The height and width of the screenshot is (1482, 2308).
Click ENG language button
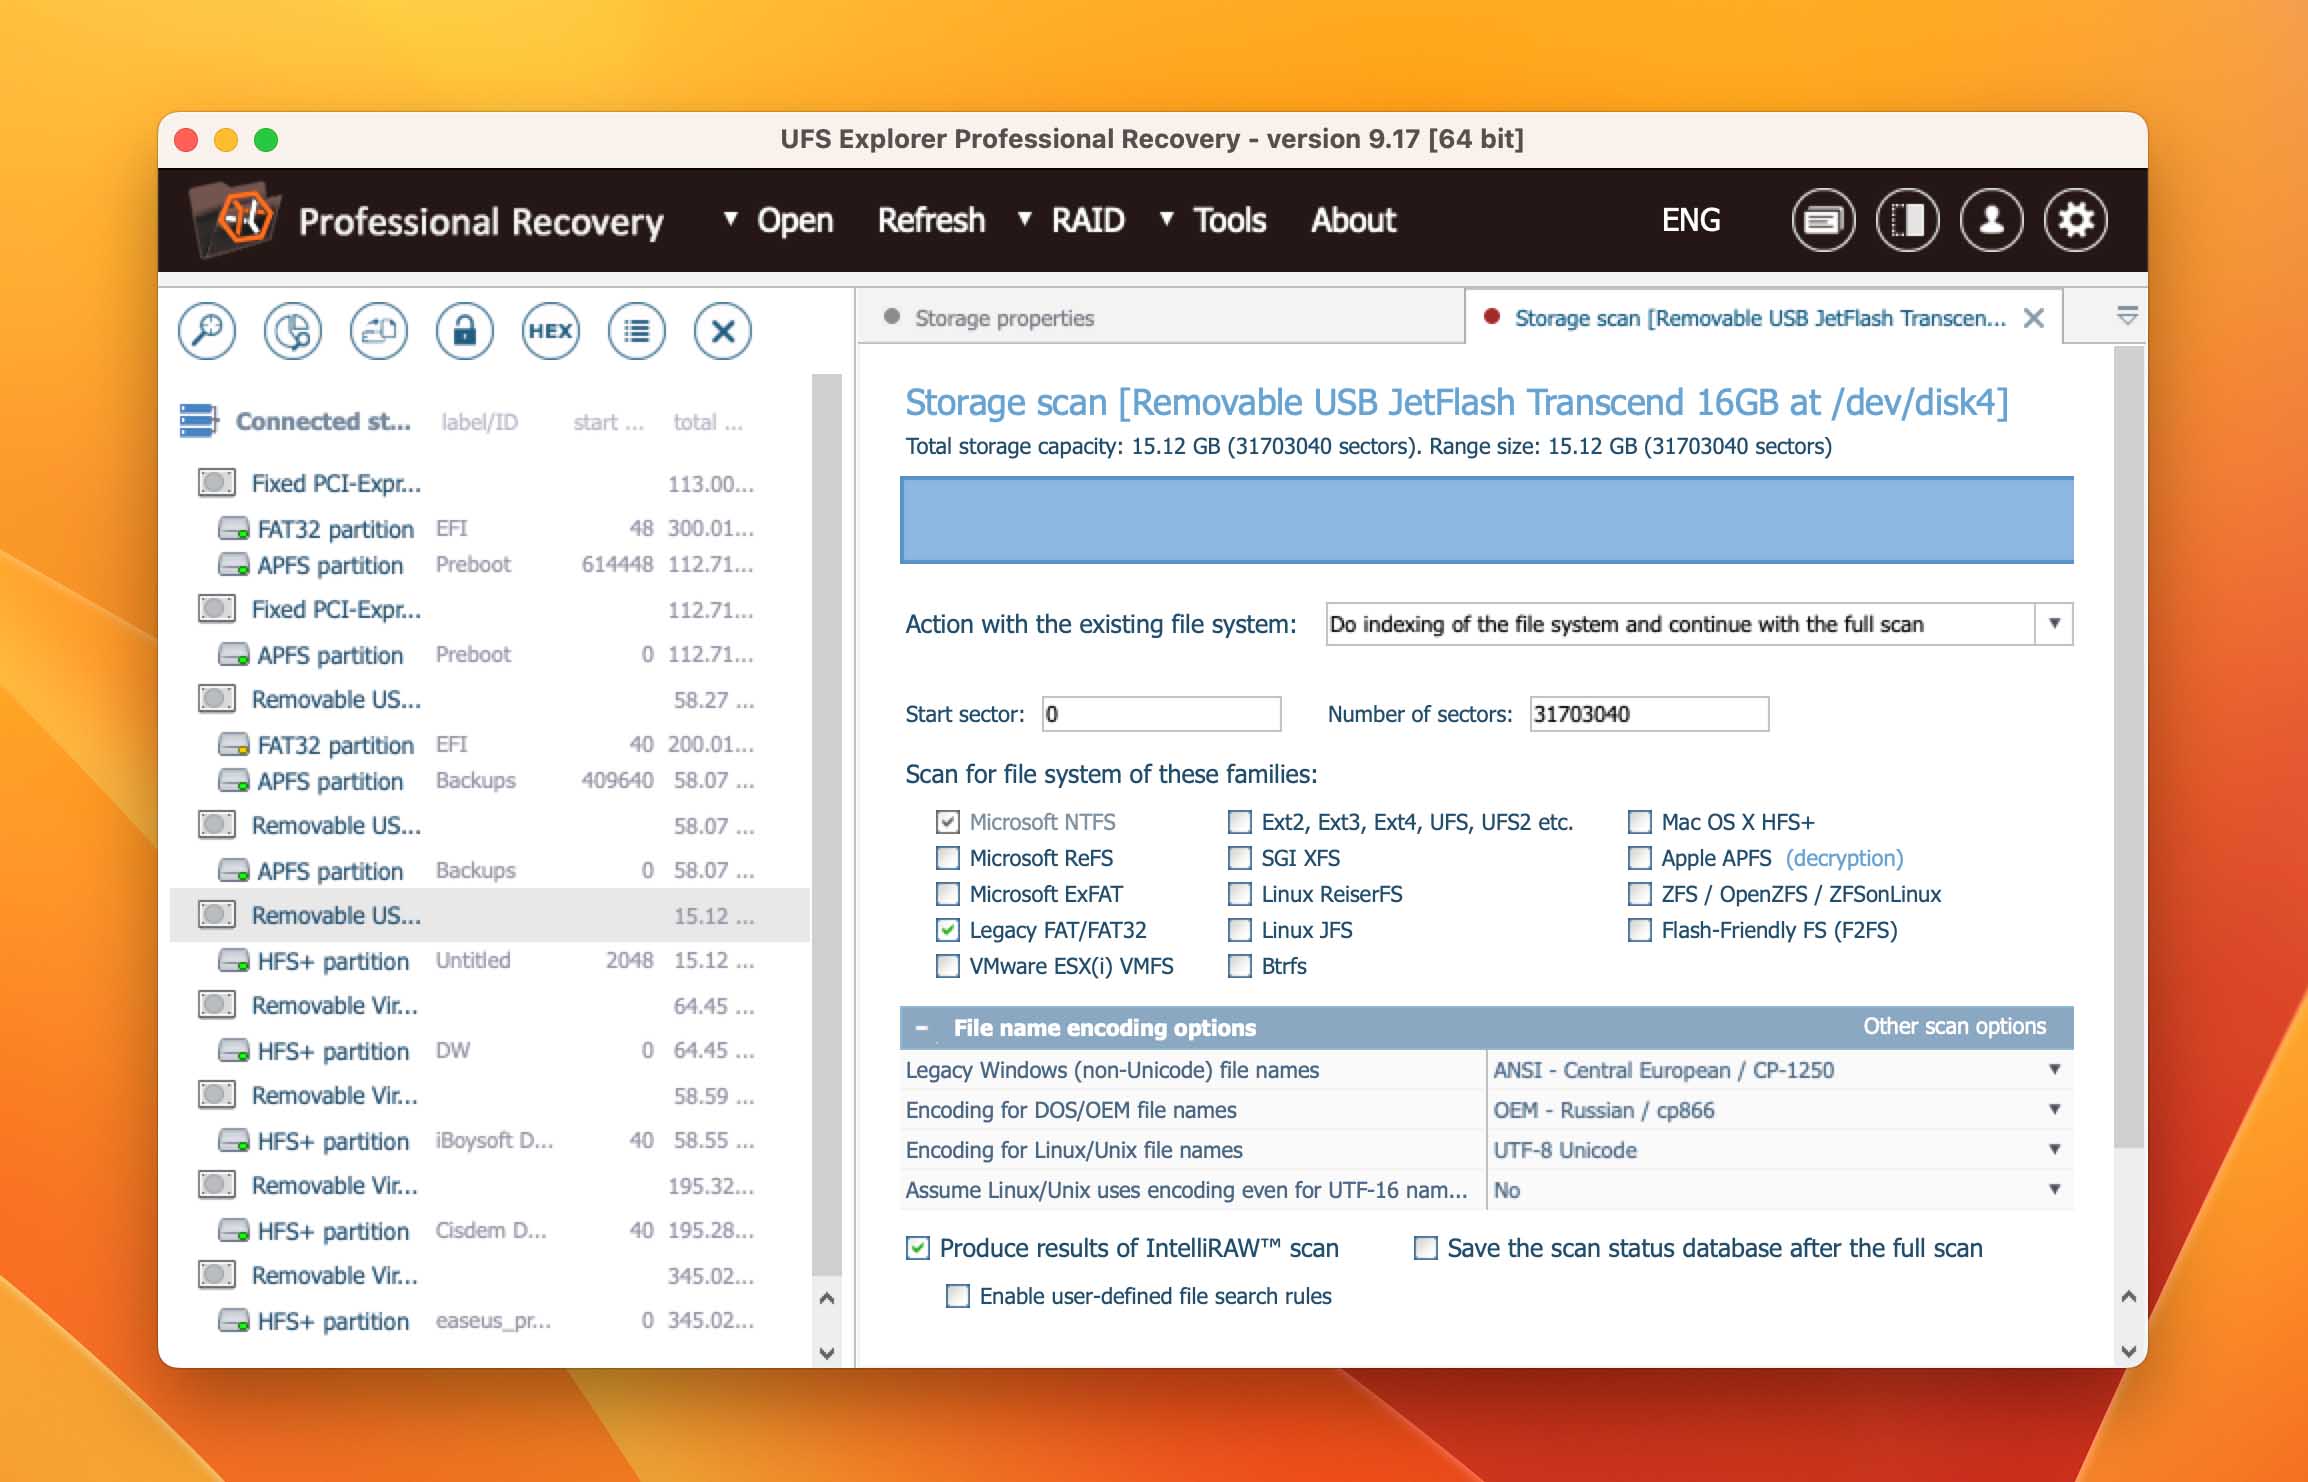1691,220
